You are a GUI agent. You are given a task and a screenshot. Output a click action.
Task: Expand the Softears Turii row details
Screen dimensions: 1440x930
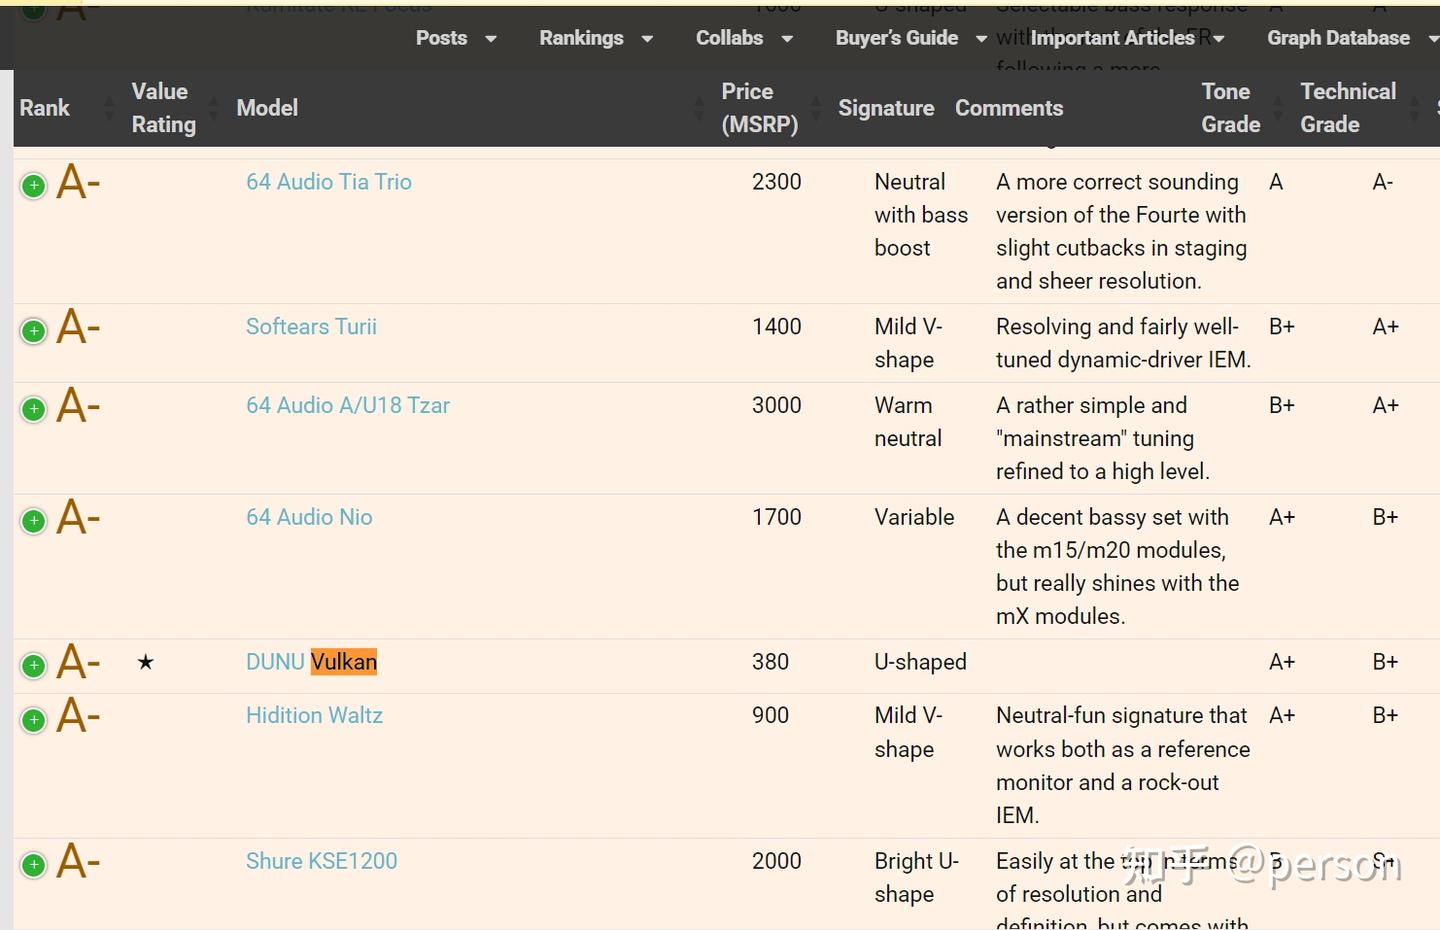coord(34,331)
